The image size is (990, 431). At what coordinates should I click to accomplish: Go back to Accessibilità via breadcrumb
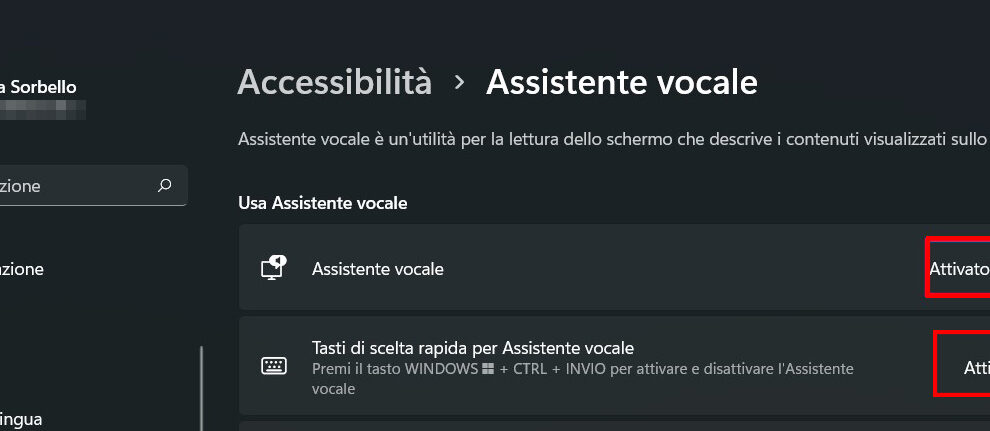pyautogui.click(x=334, y=82)
